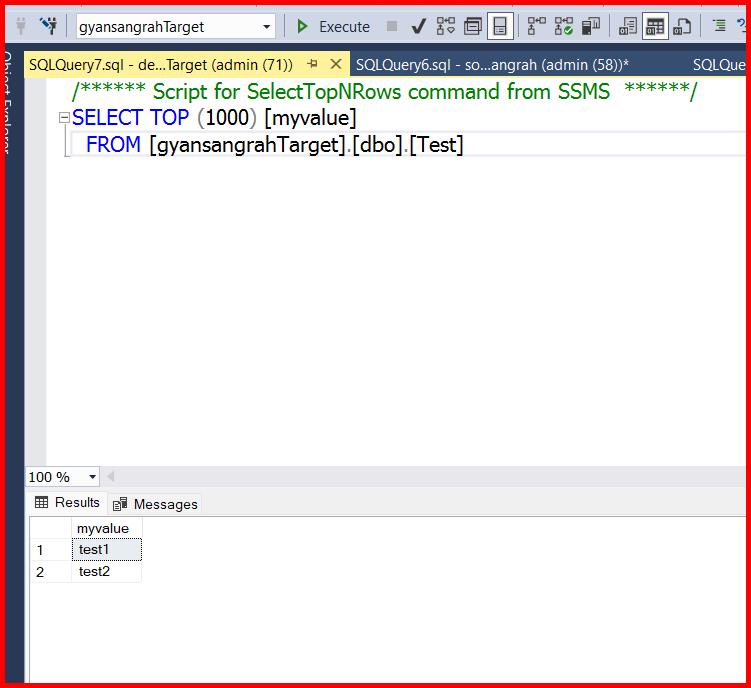Image resolution: width=751 pixels, height=688 pixels.
Task: Click the Connect plug icon
Action: click(x=21, y=26)
